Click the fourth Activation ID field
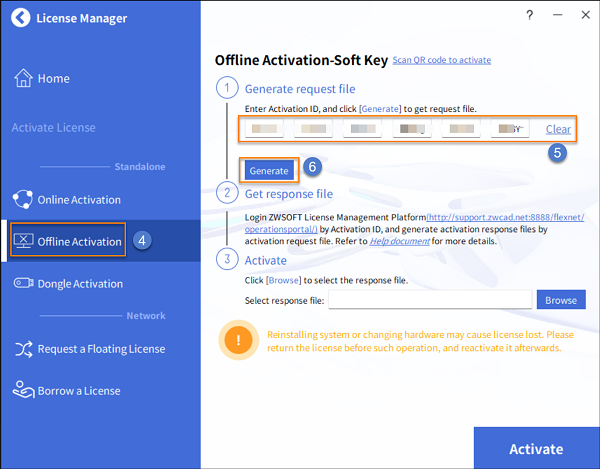Screen dimensions: 600x469 click(x=412, y=129)
